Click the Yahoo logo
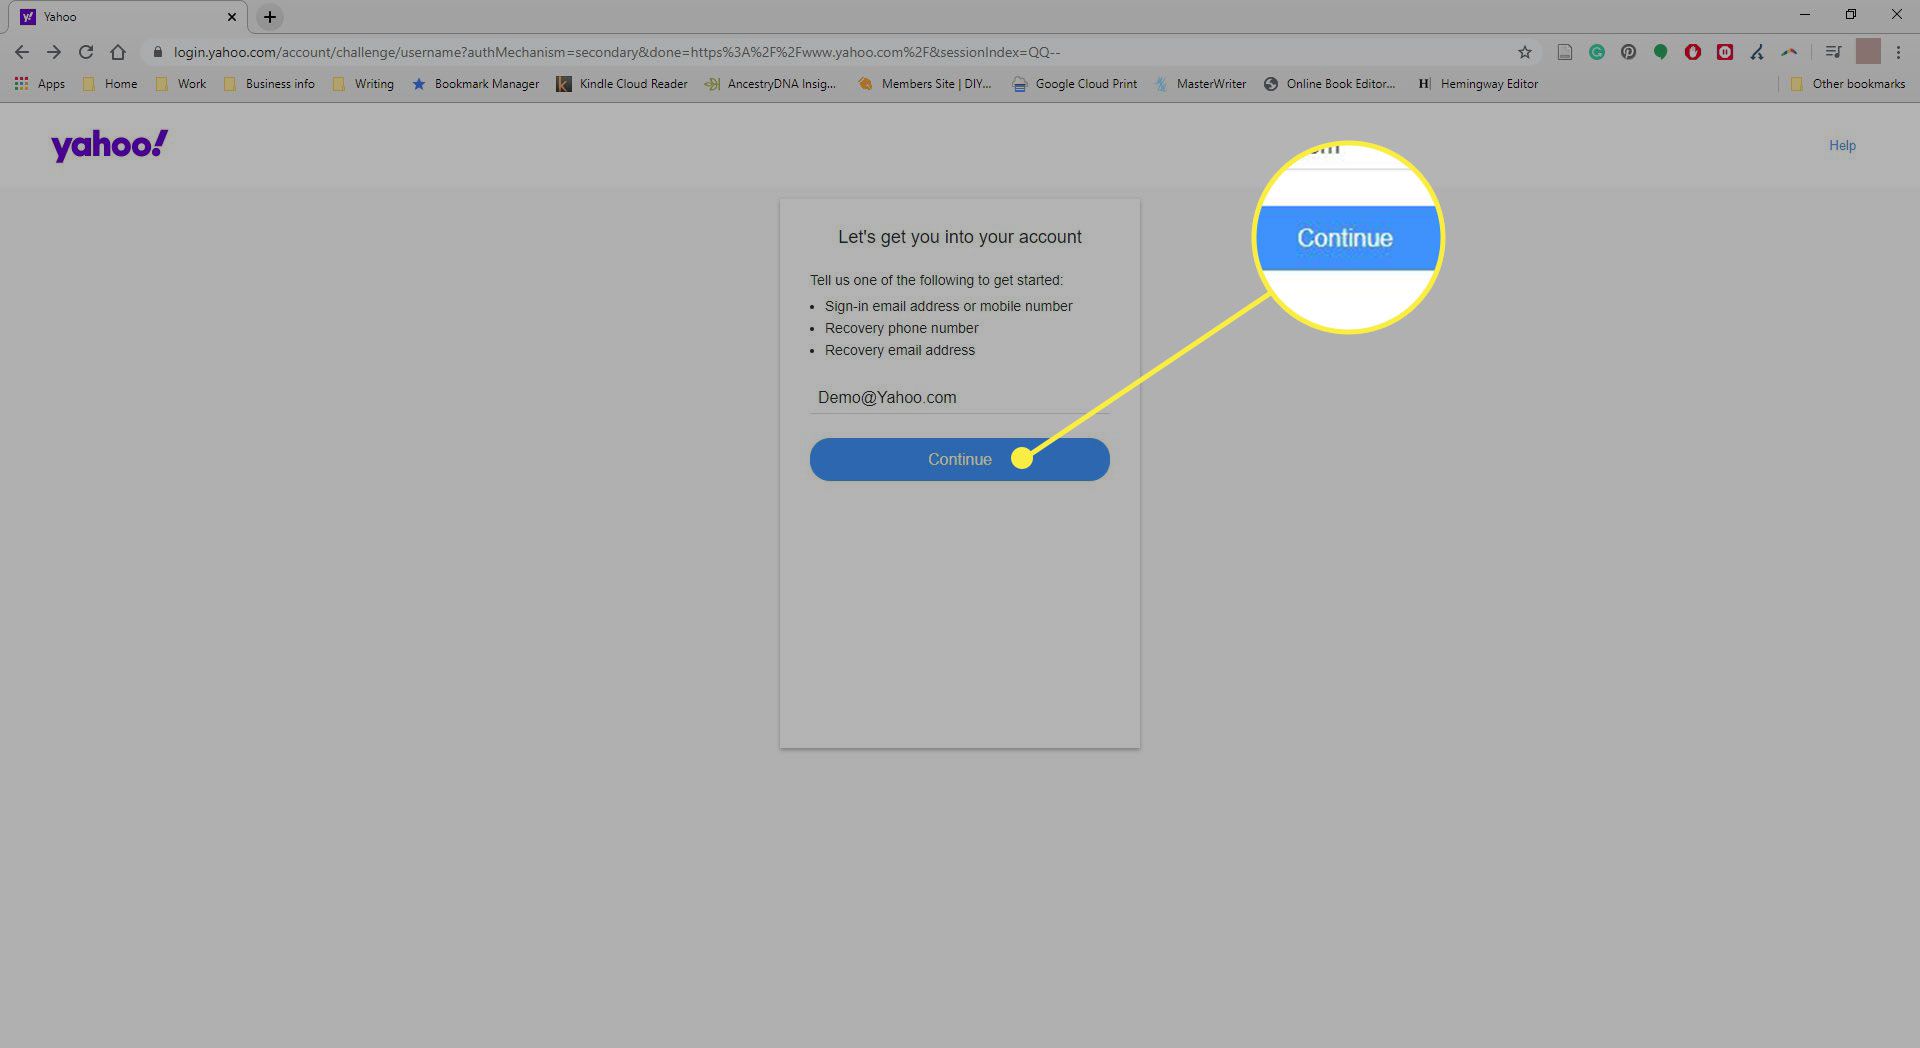The image size is (1920, 1048). click(110, 146)
